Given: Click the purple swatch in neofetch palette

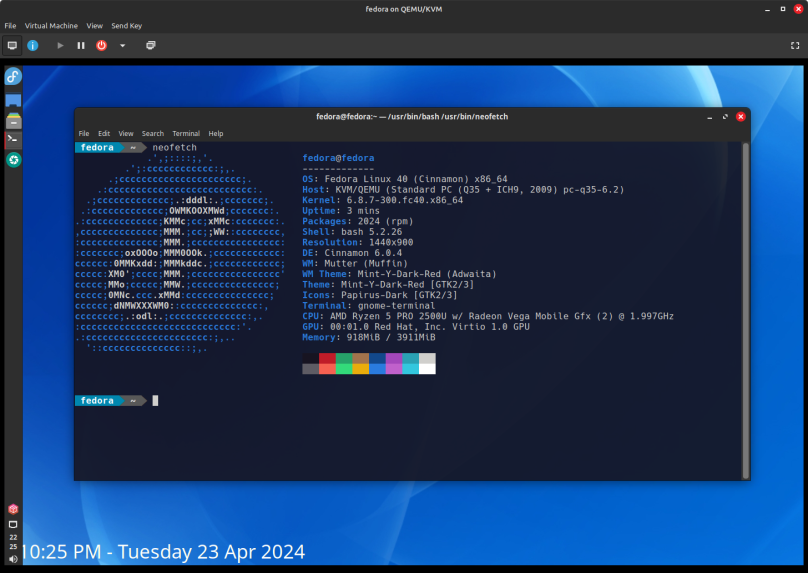Looking at the screenshot, I should tap(394, 359).
